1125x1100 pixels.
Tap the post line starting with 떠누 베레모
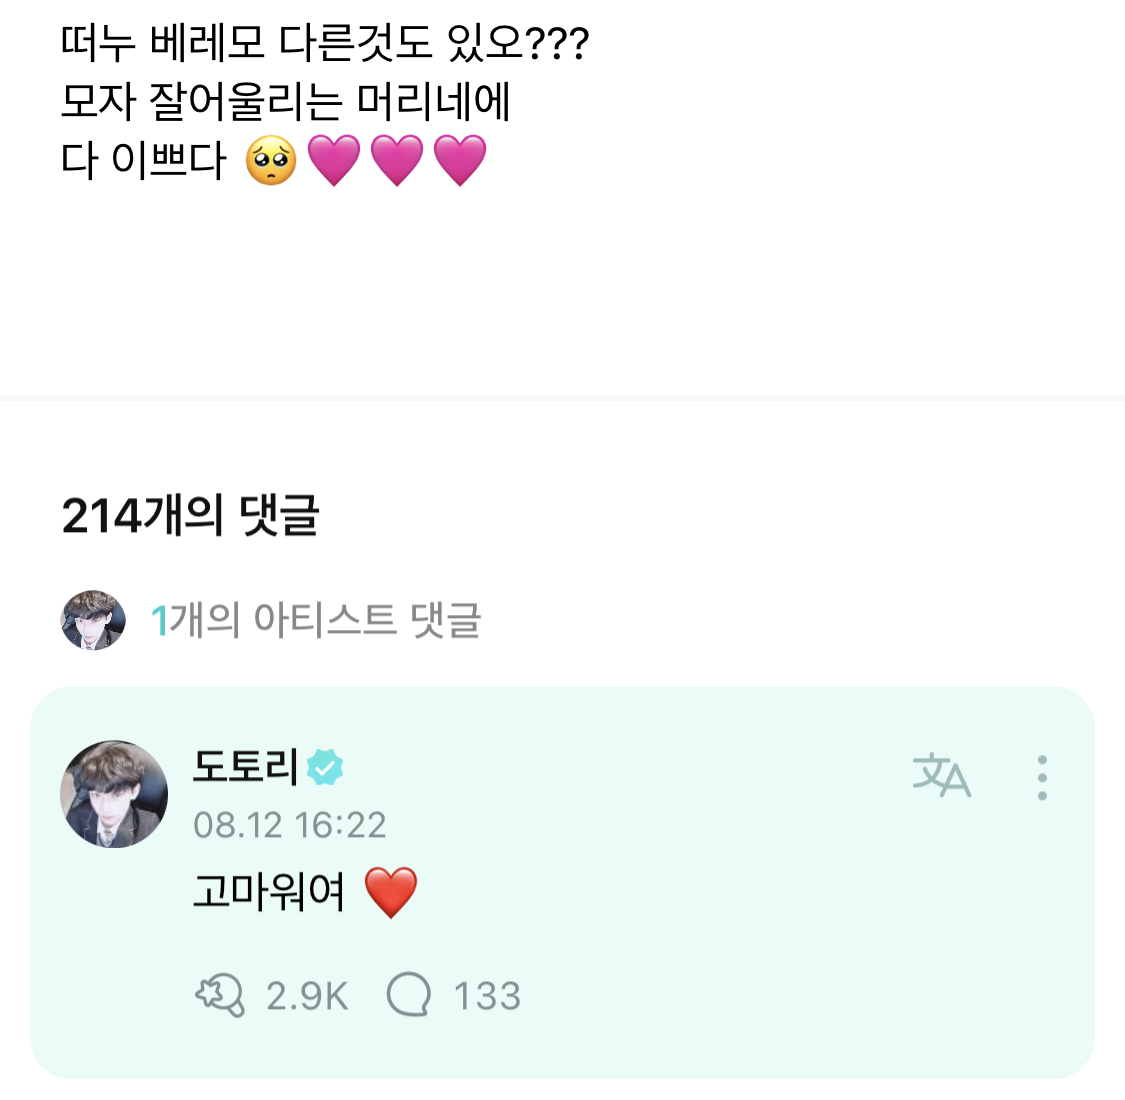coord(325,43)
